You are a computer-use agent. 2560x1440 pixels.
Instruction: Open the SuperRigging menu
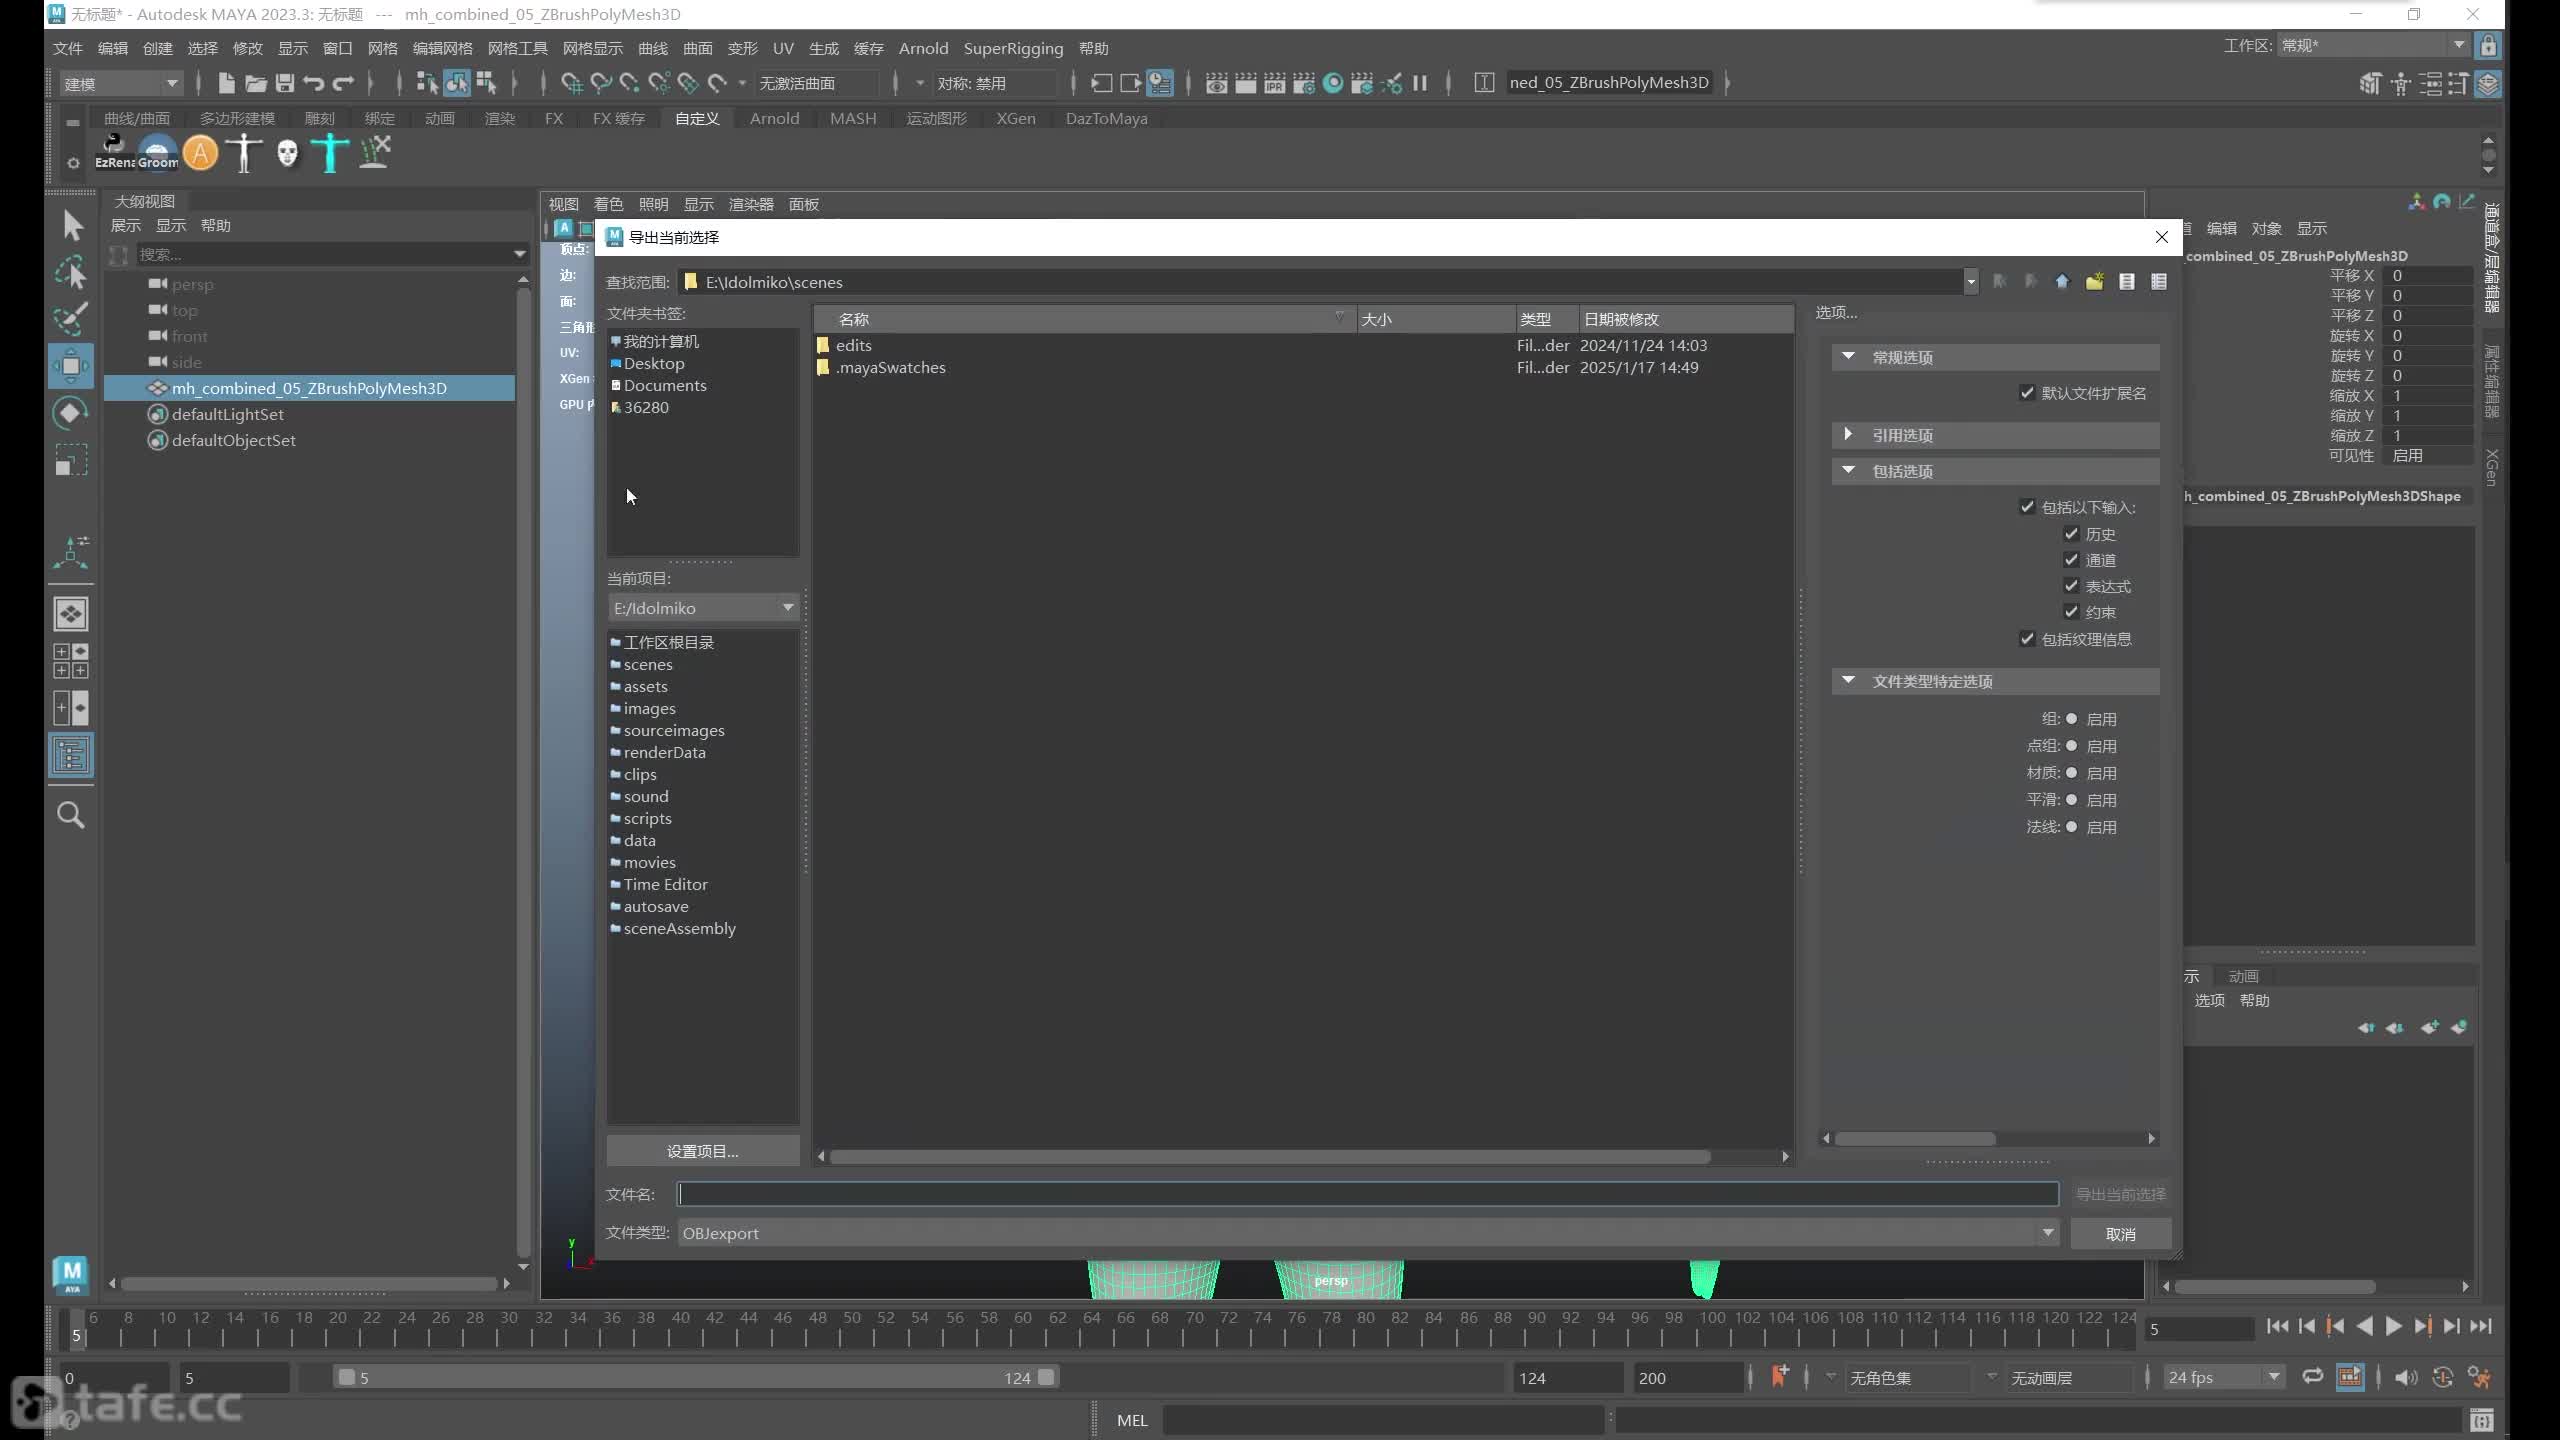pos(1013,48)
